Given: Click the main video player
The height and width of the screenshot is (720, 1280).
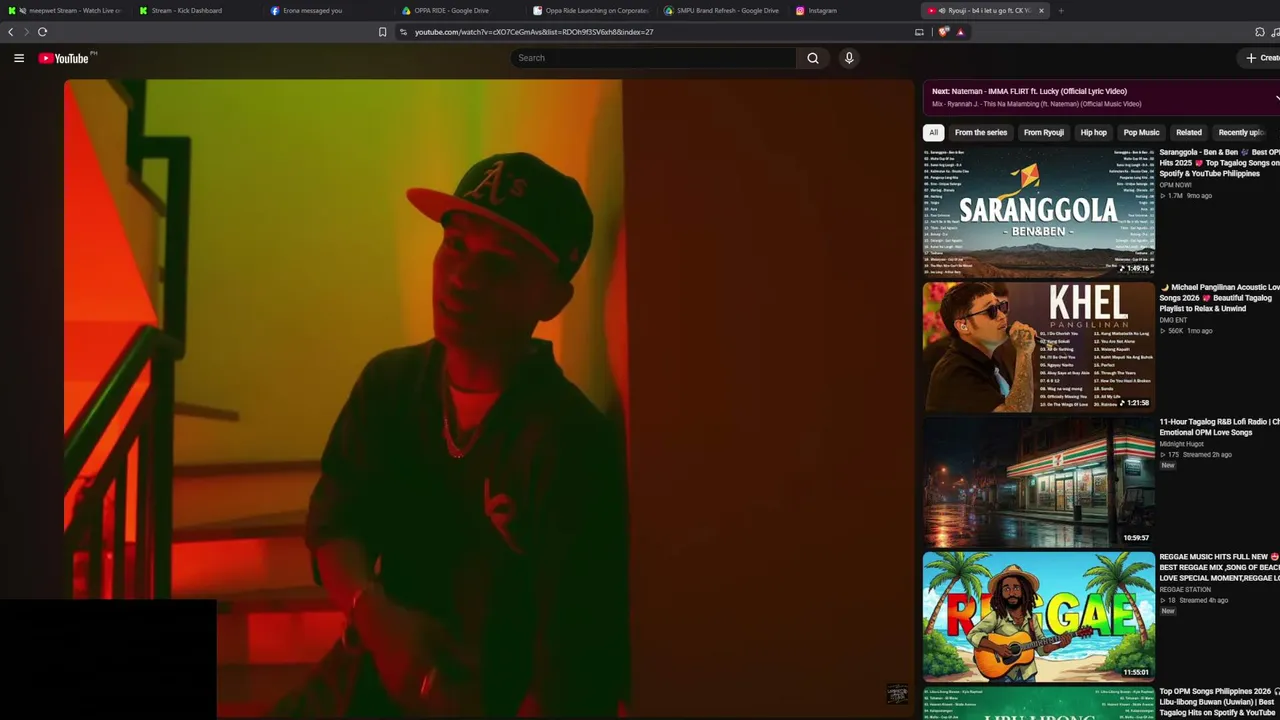Looking at the screenshot, I should click(489, 399).
